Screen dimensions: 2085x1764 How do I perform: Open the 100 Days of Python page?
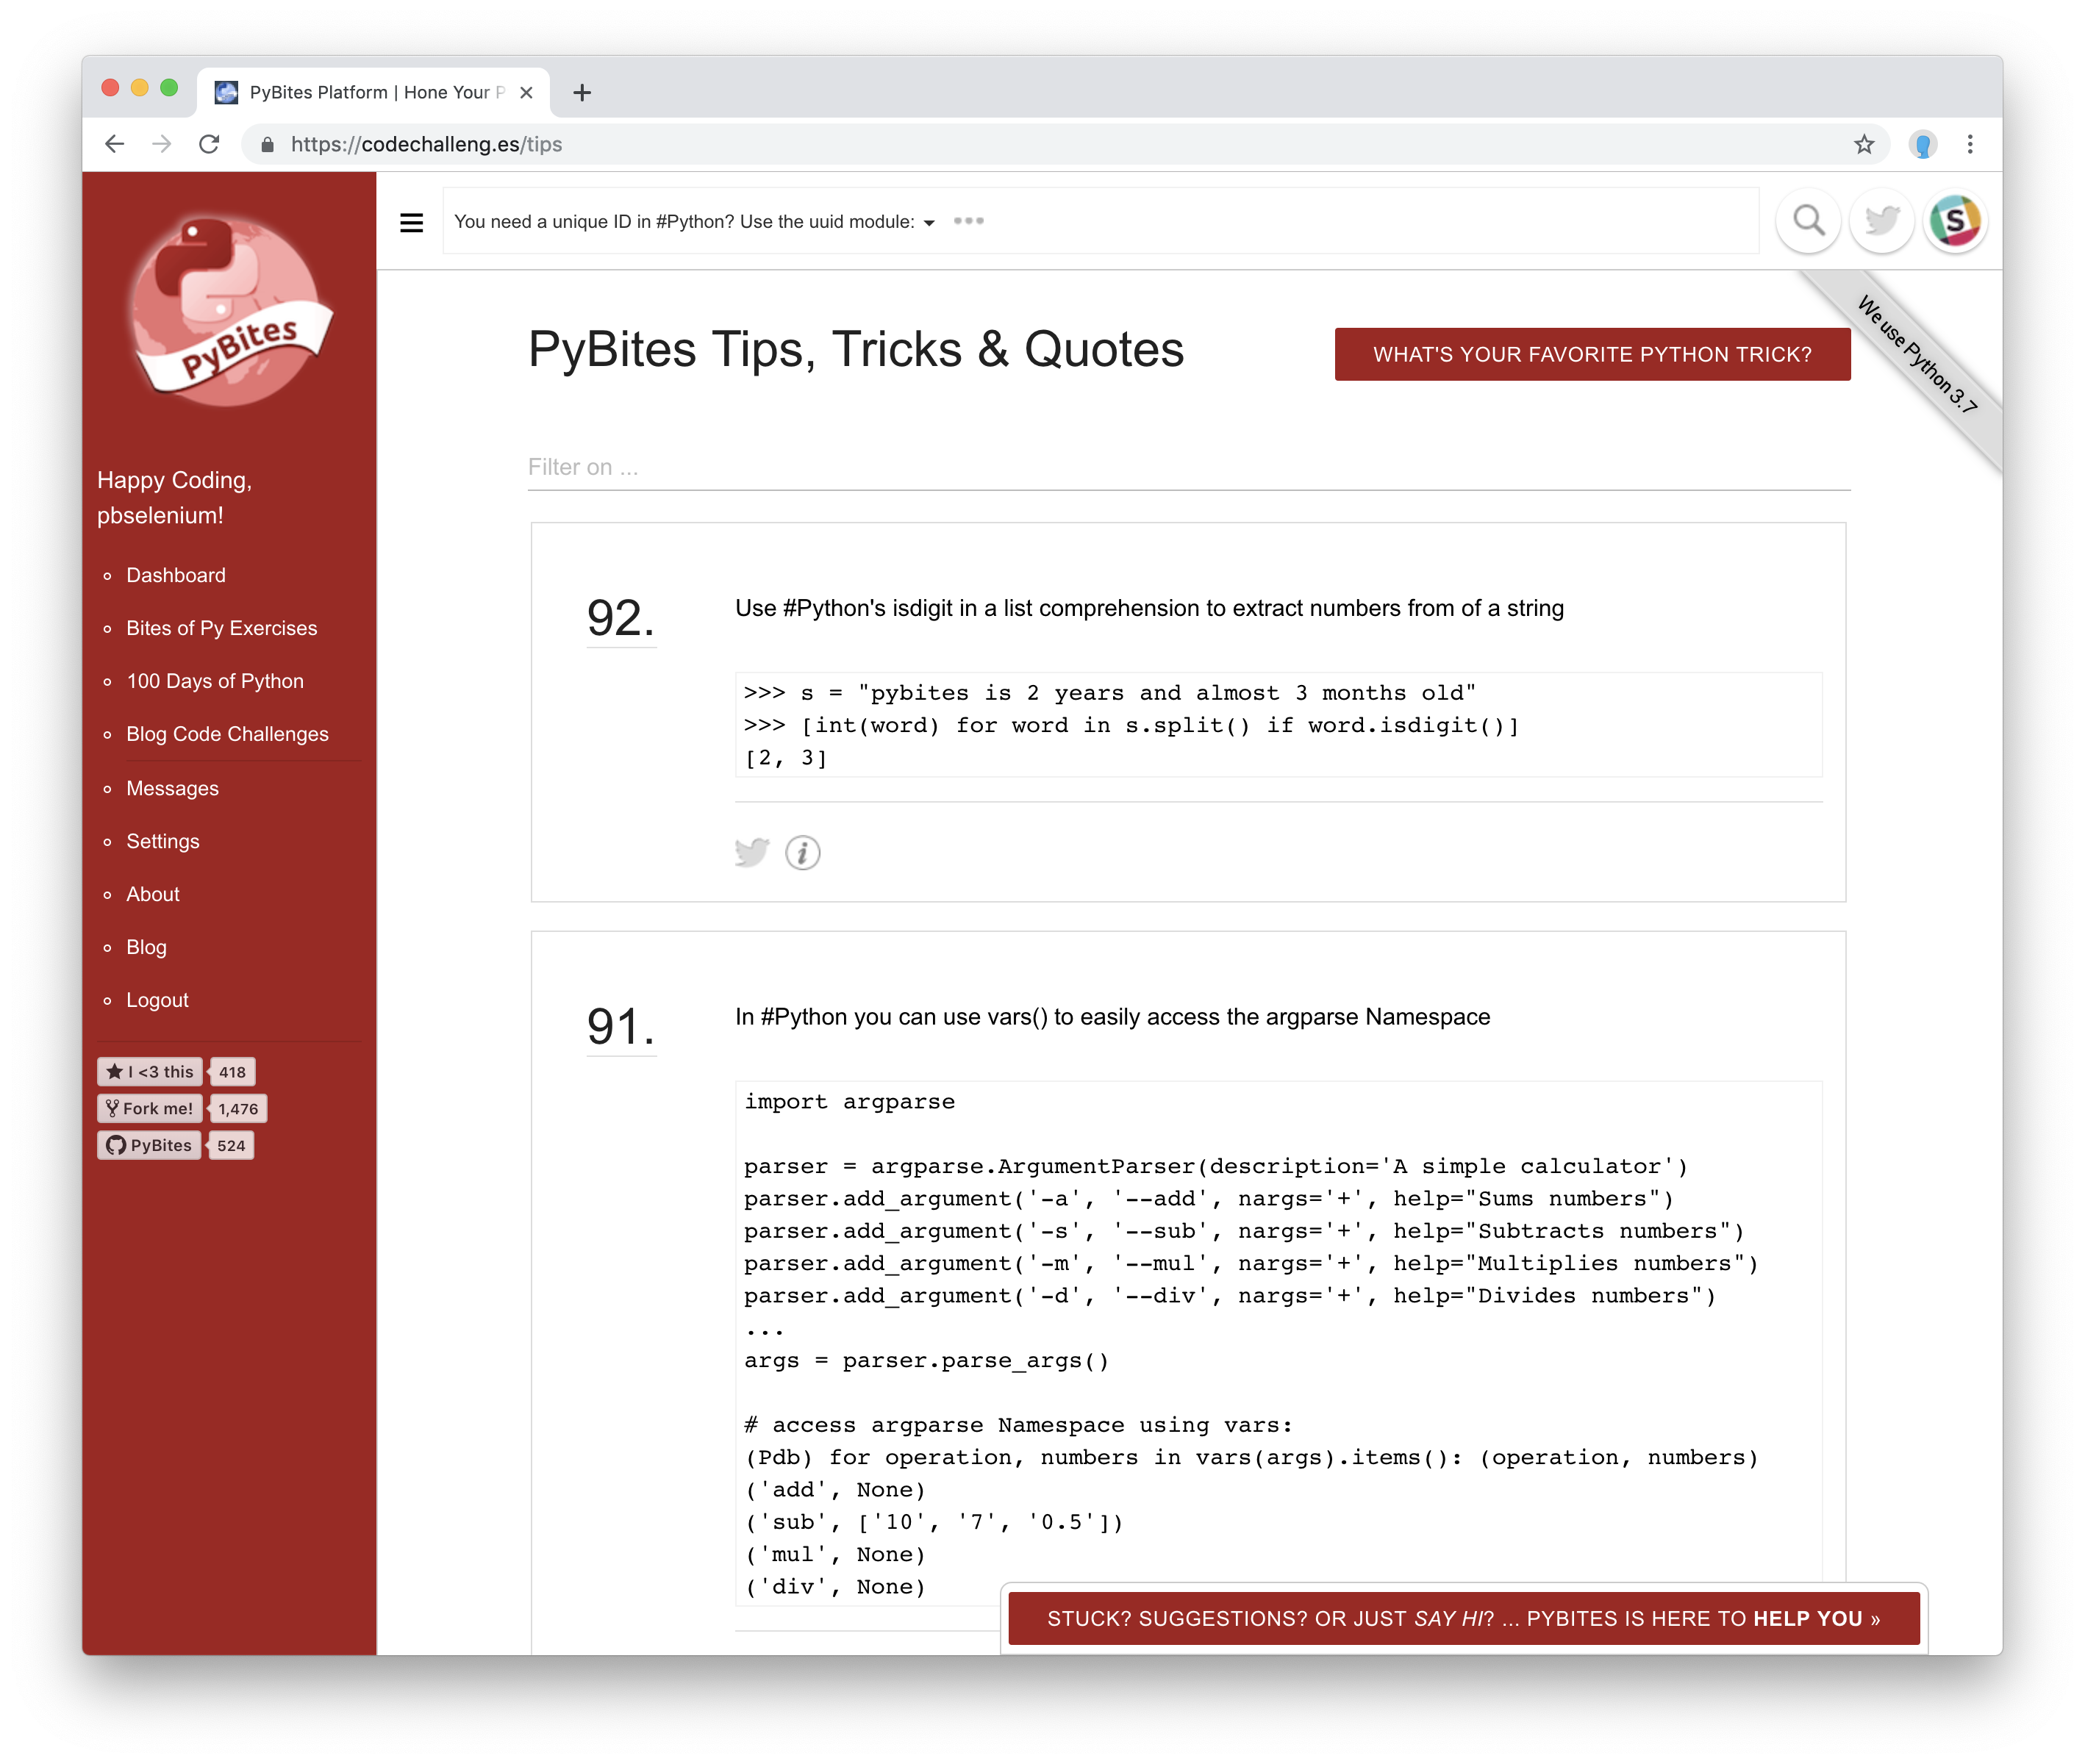(x=215, y=681)
